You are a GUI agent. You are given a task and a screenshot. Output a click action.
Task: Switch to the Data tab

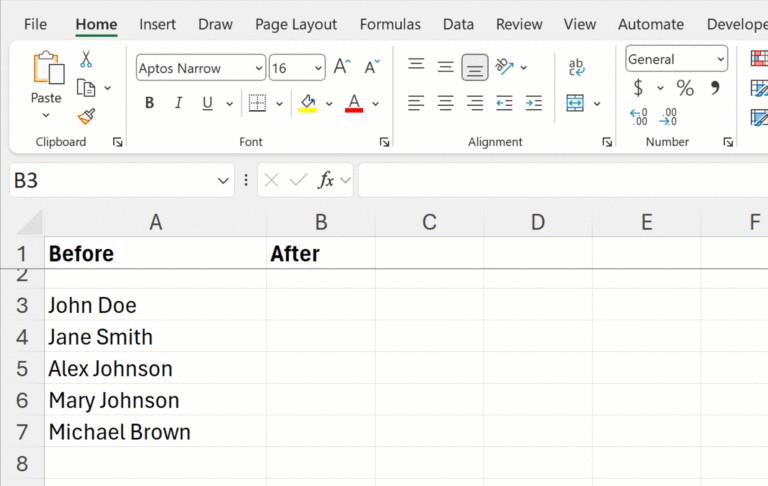pyautogui.click(x=458, y=24)
